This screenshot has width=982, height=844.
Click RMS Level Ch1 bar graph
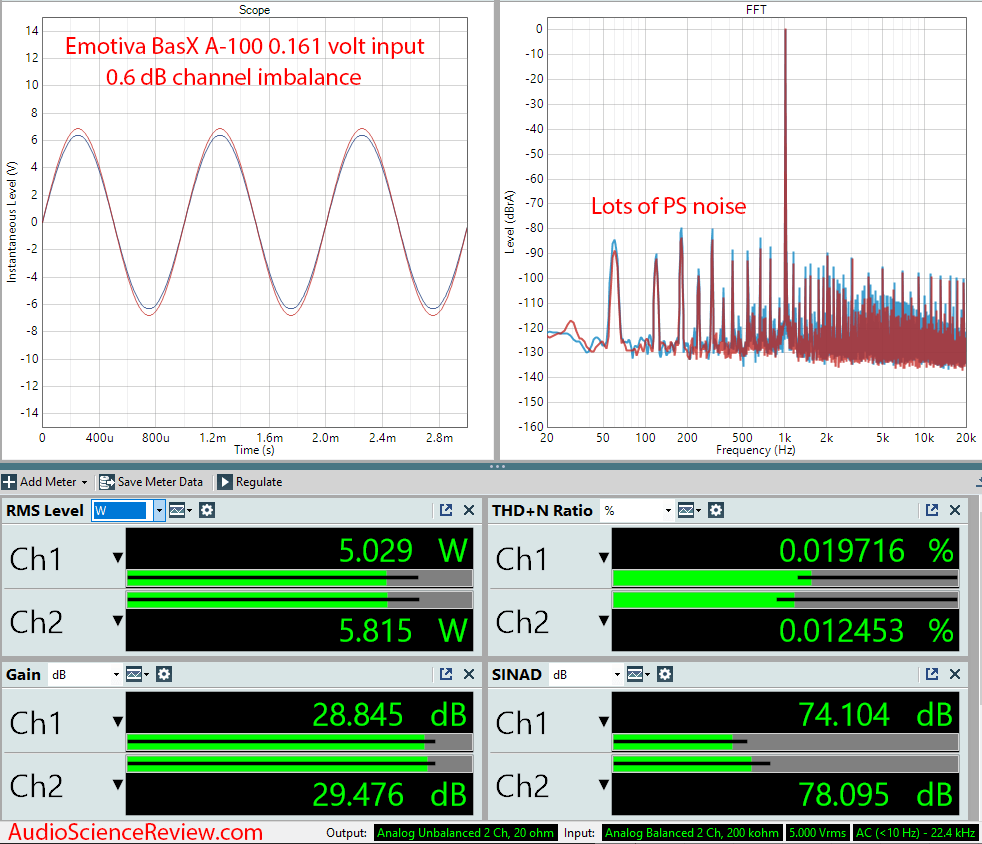299,578
